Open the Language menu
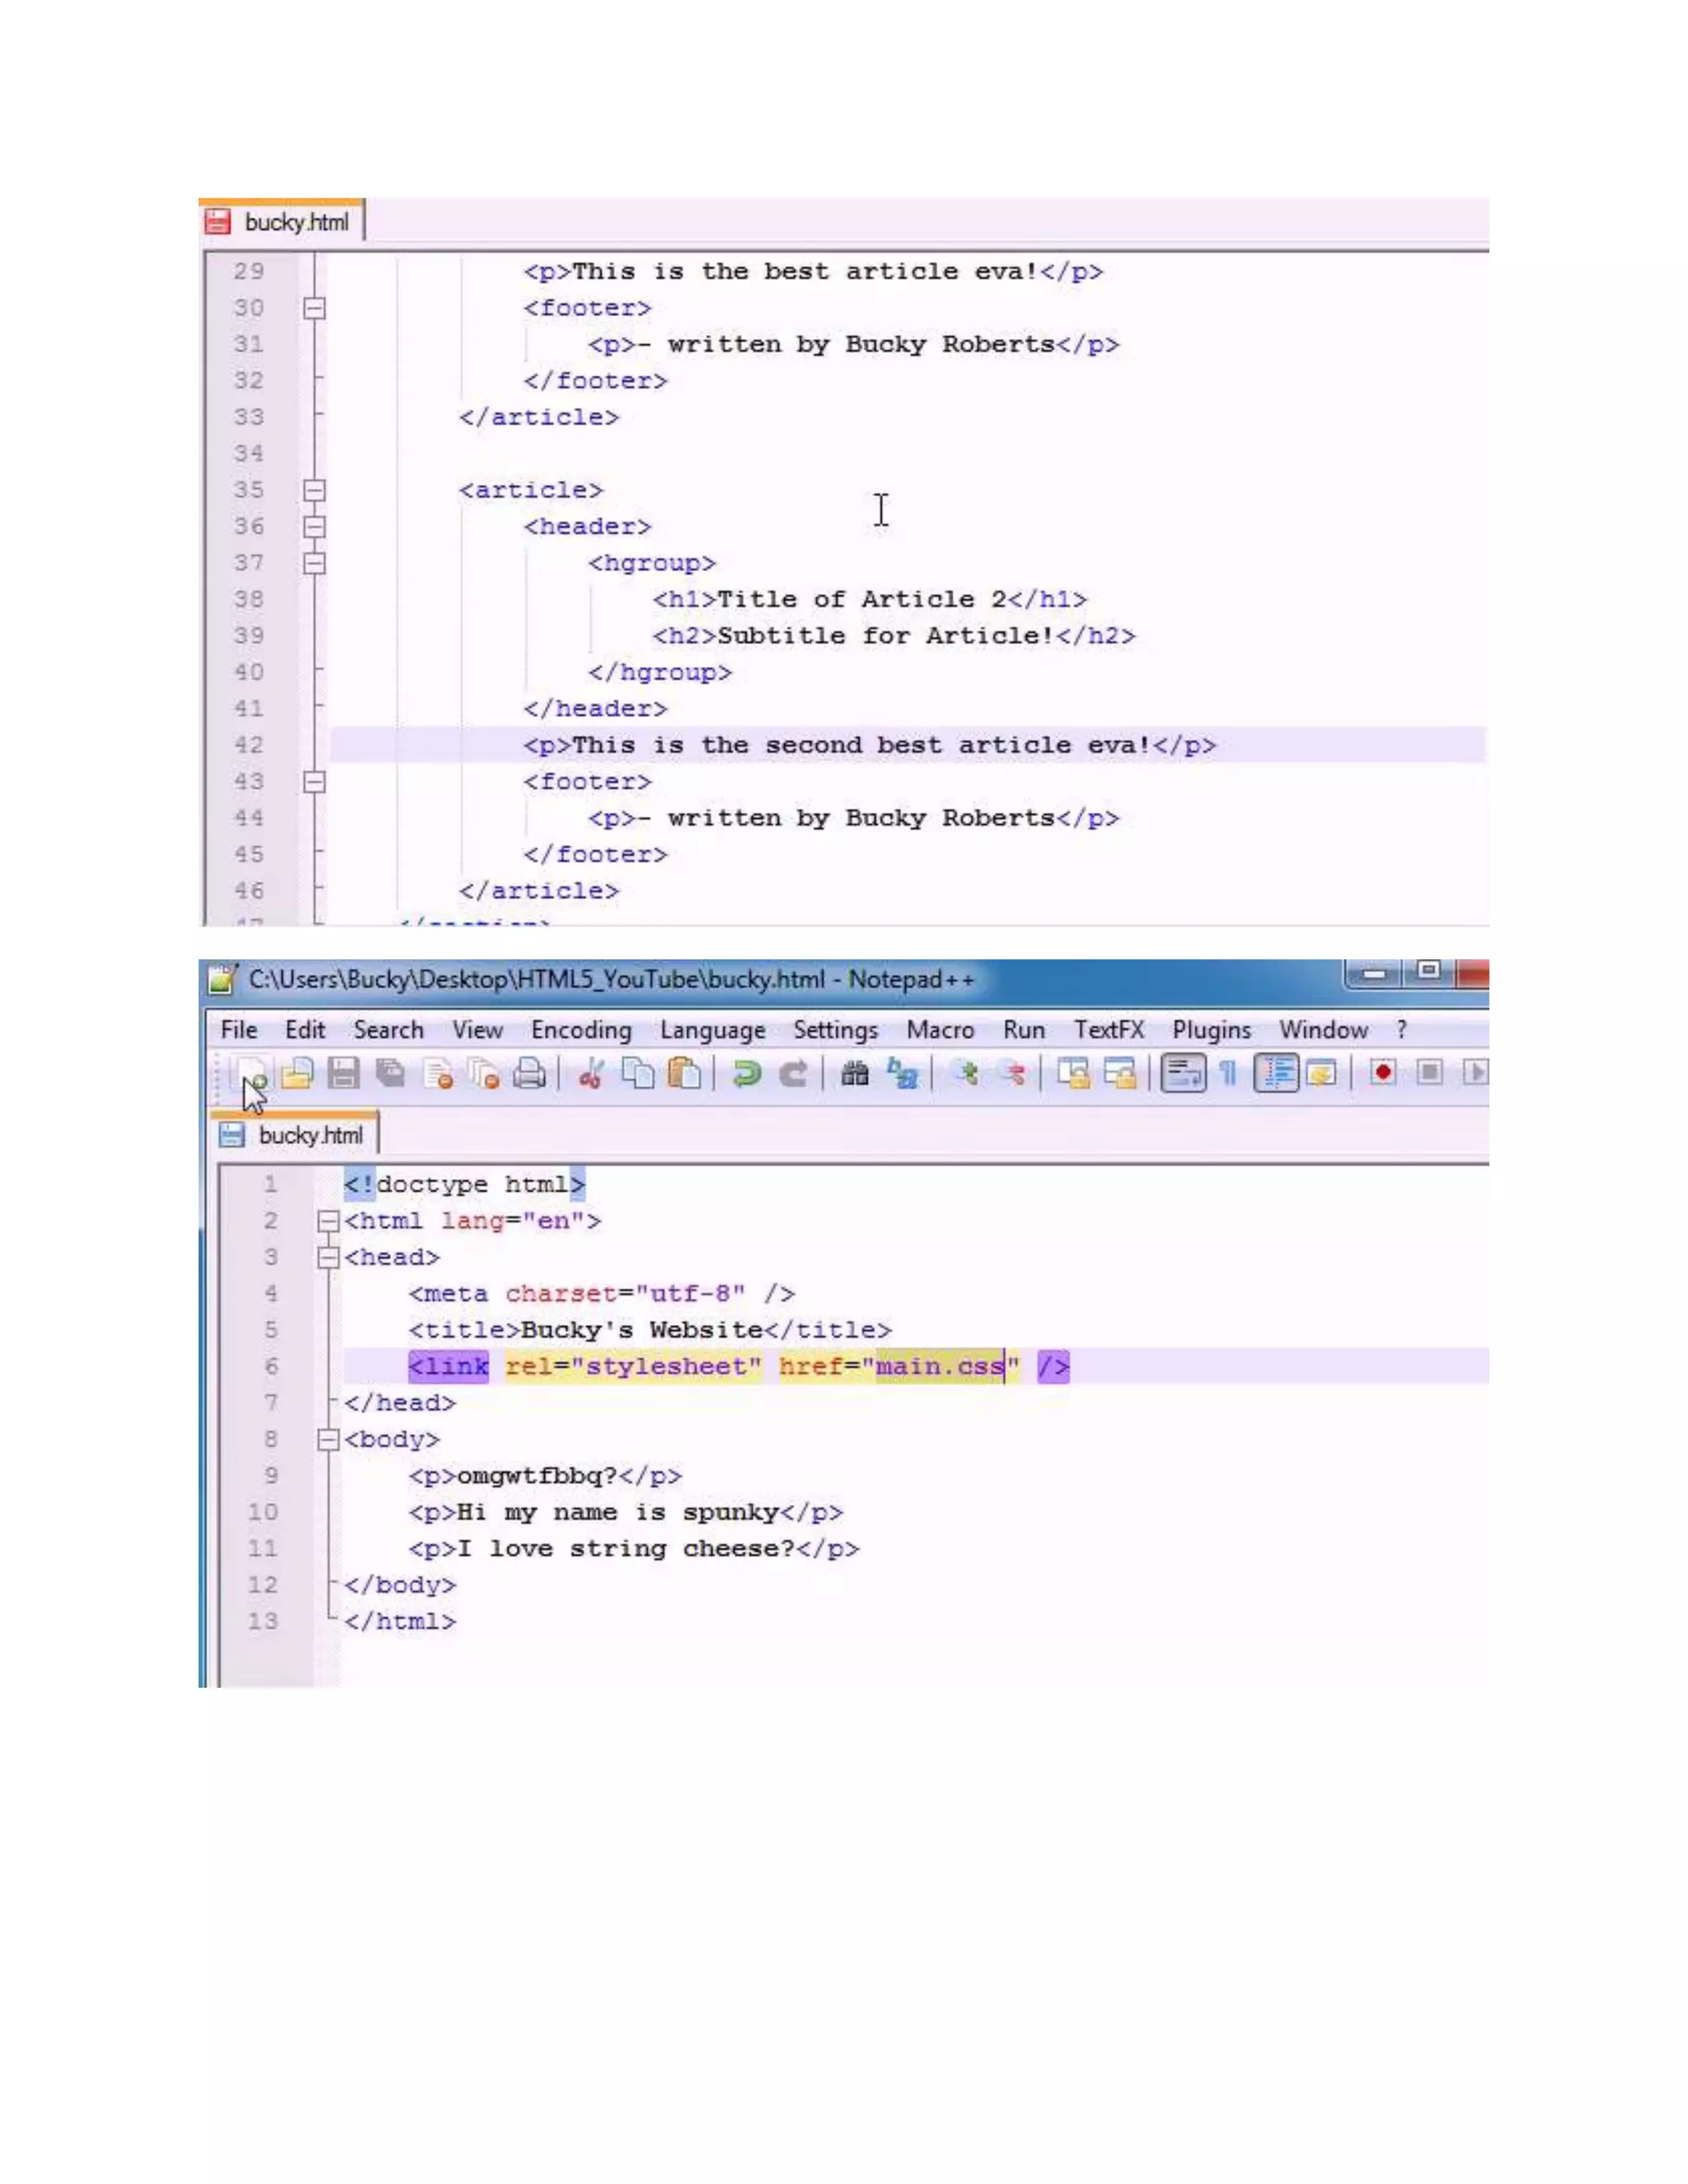 pos(712,1031)
